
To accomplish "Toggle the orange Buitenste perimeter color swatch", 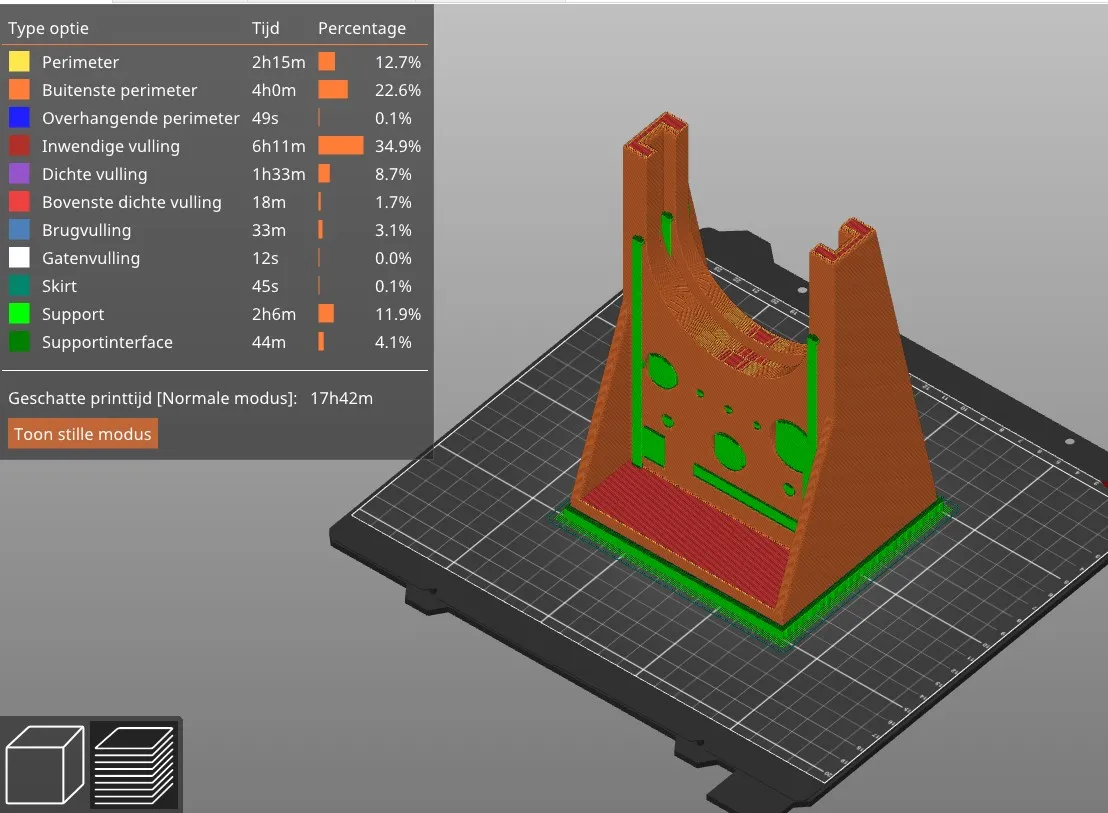I will (x=19, y=90).
